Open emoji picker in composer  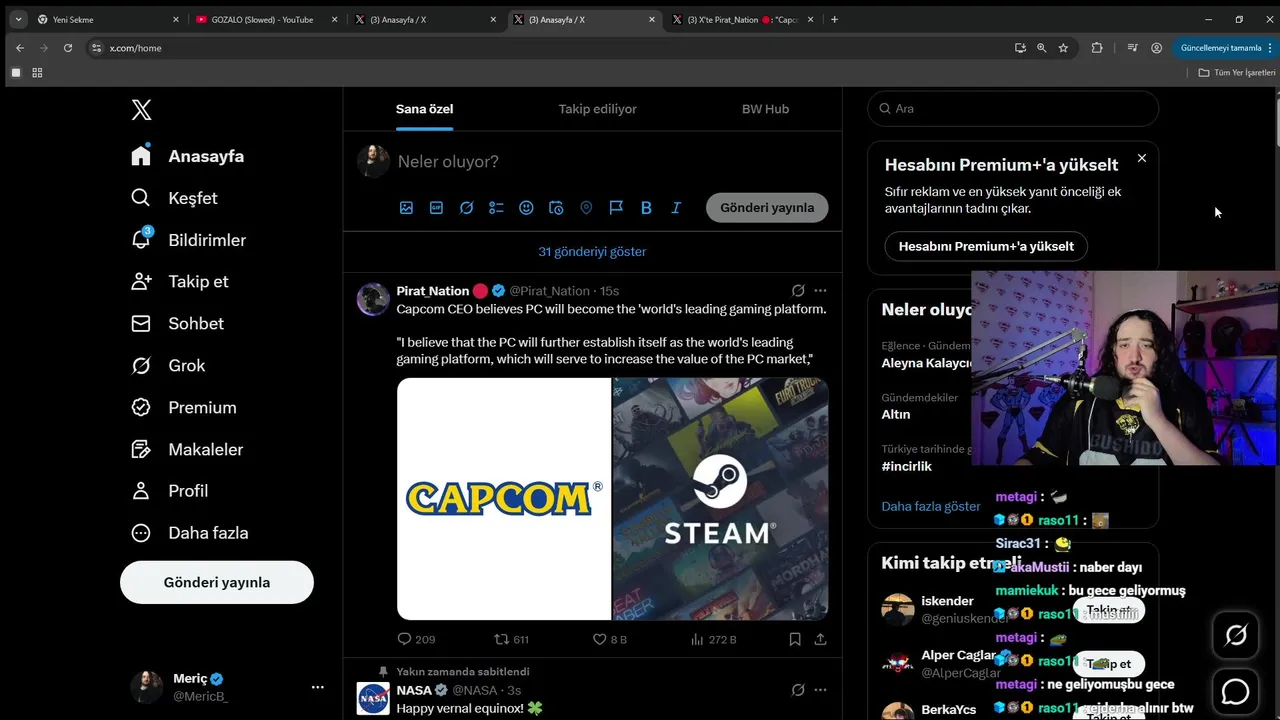526,208
